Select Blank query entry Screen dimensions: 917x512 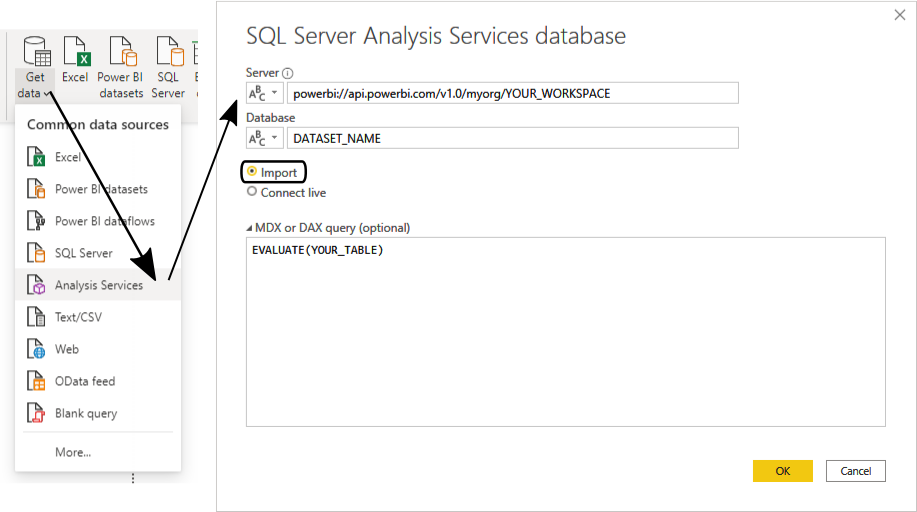[98, 413]
